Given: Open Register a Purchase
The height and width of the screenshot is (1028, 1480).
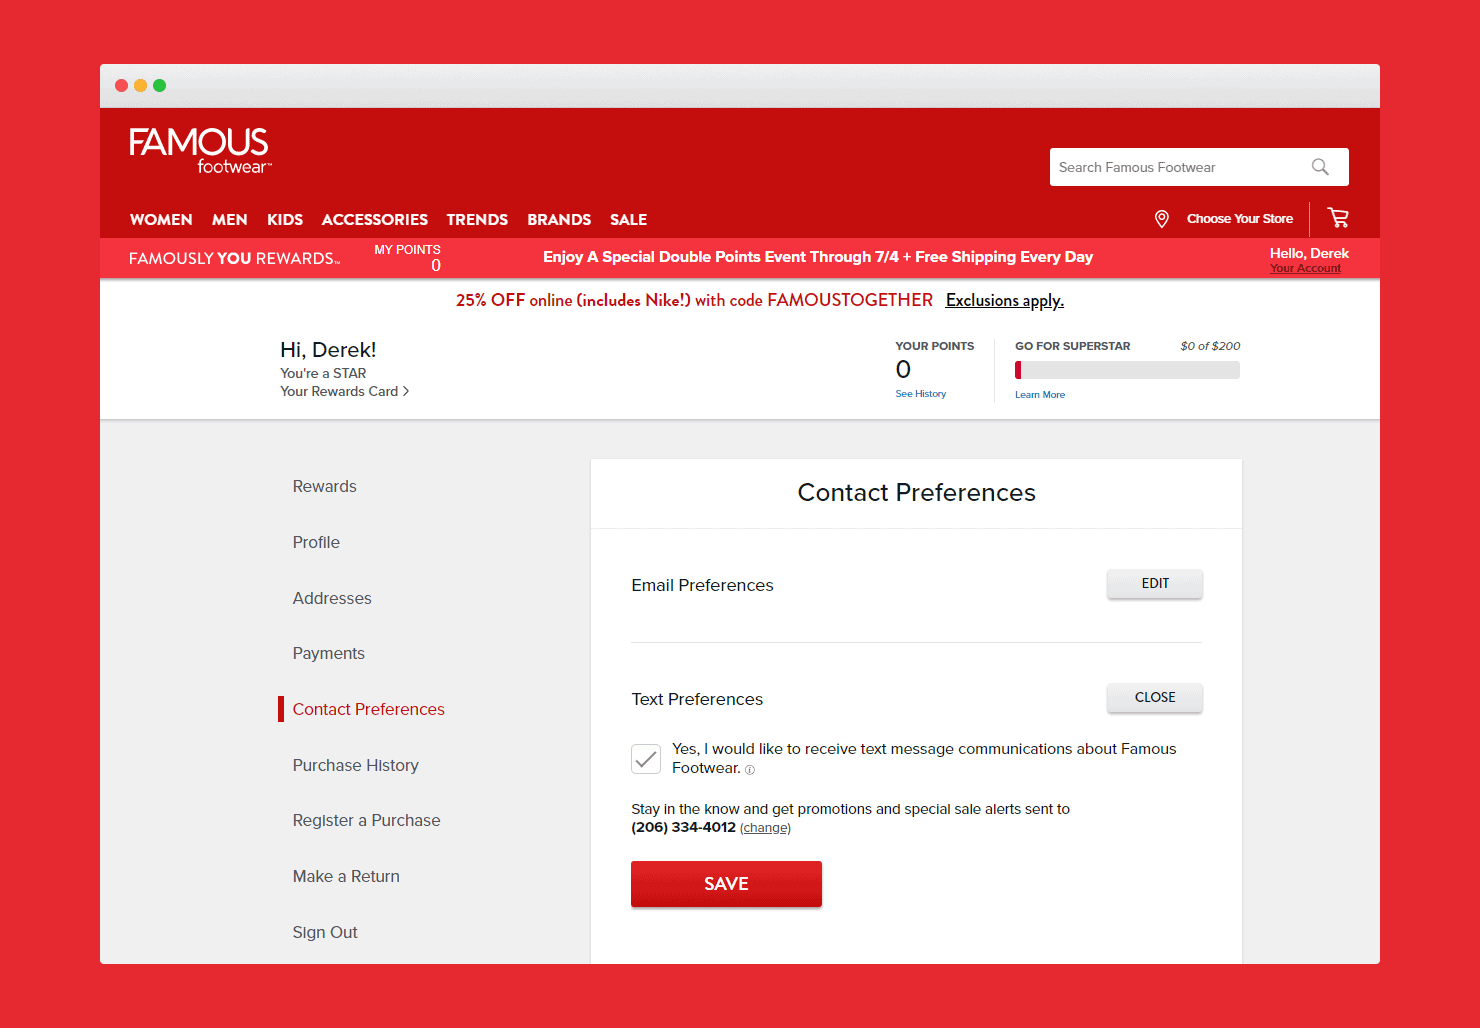Looking at the screenshot, I should (367, 821).
